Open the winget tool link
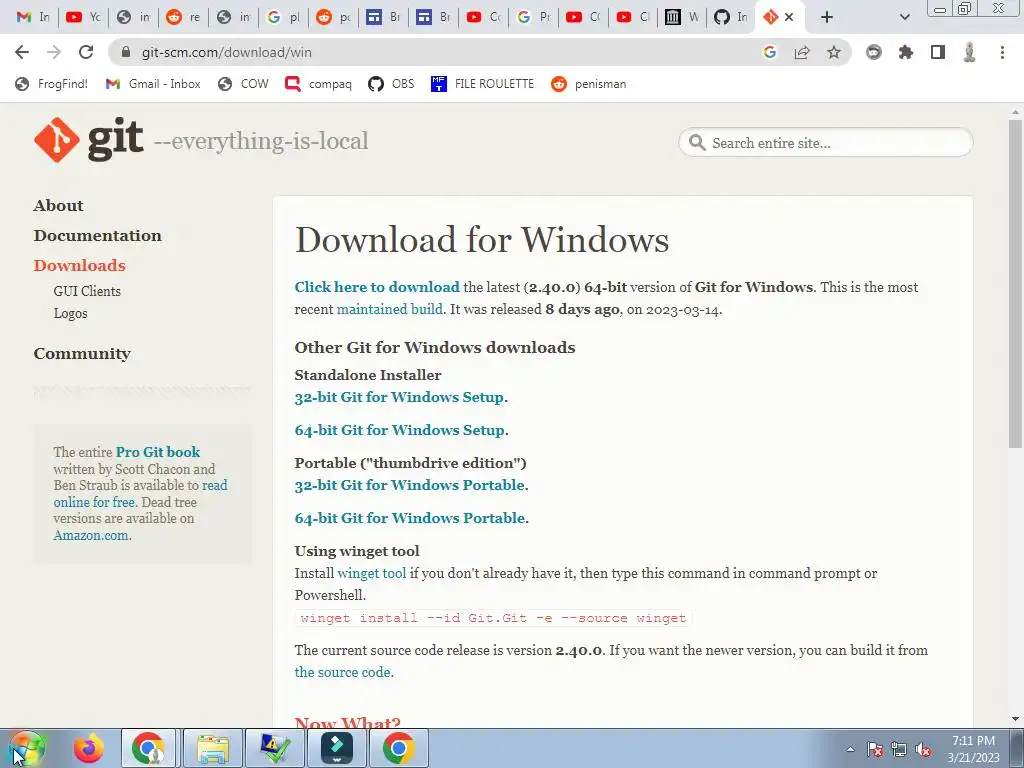This screenshot has width=1024, height=768. point(371,573)
